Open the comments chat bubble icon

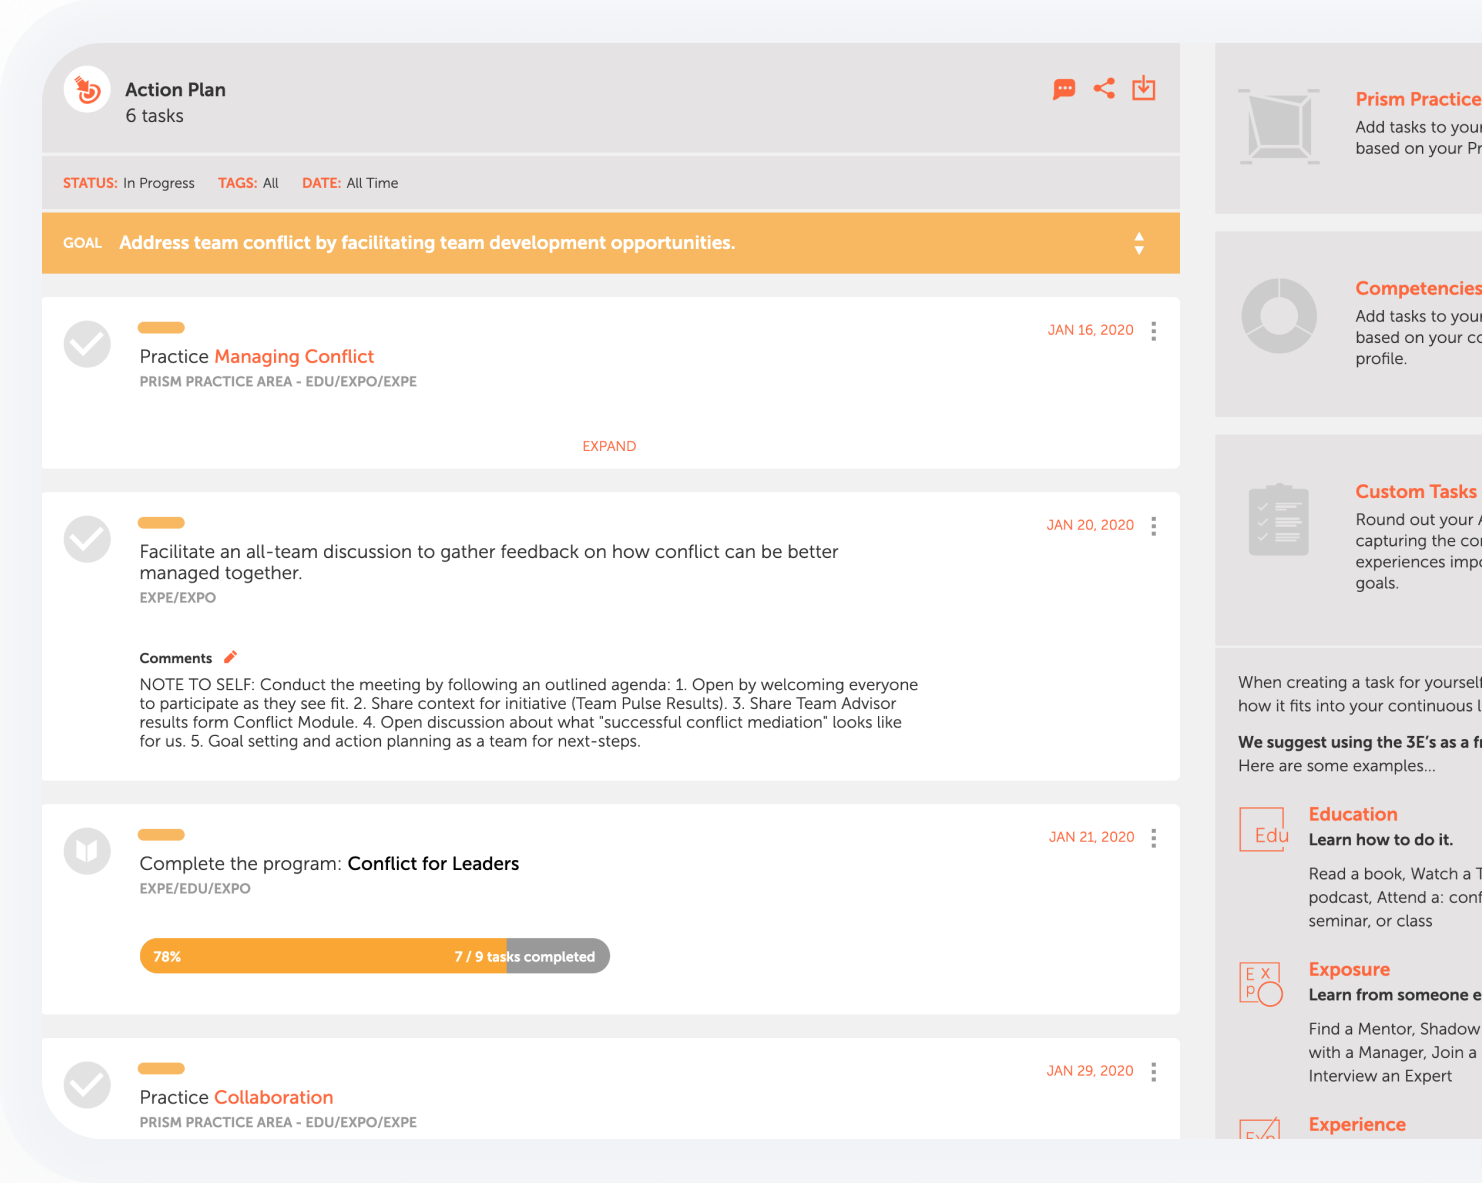(1064, 89)
